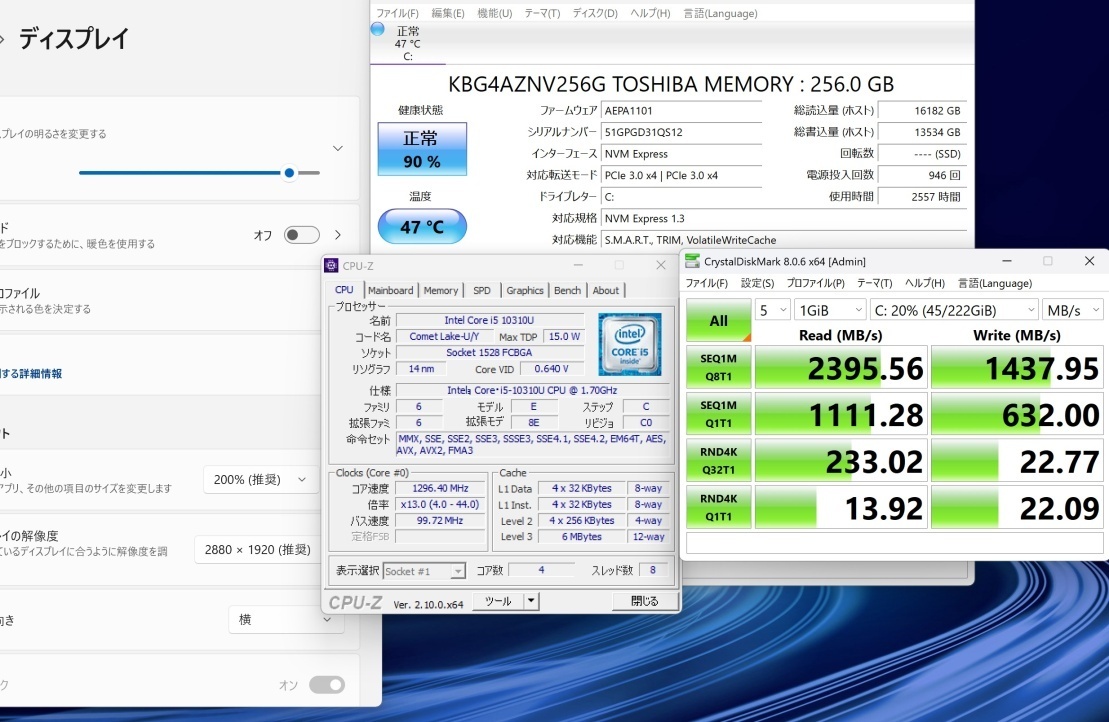The image size is (1109, 722).
Task: Open night light settings via its arrow
Action: [338, 235]
